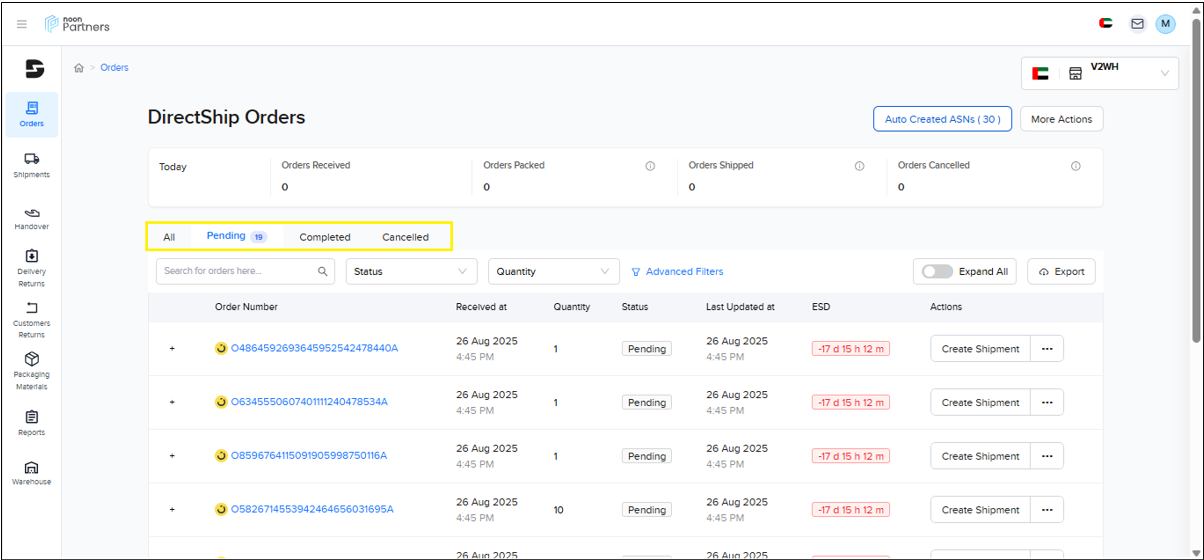Image resolution: width=1204 pixels, height=560 pixels.
Task: Click info icon beside Orders Shipped
Action: coord(859,166)
